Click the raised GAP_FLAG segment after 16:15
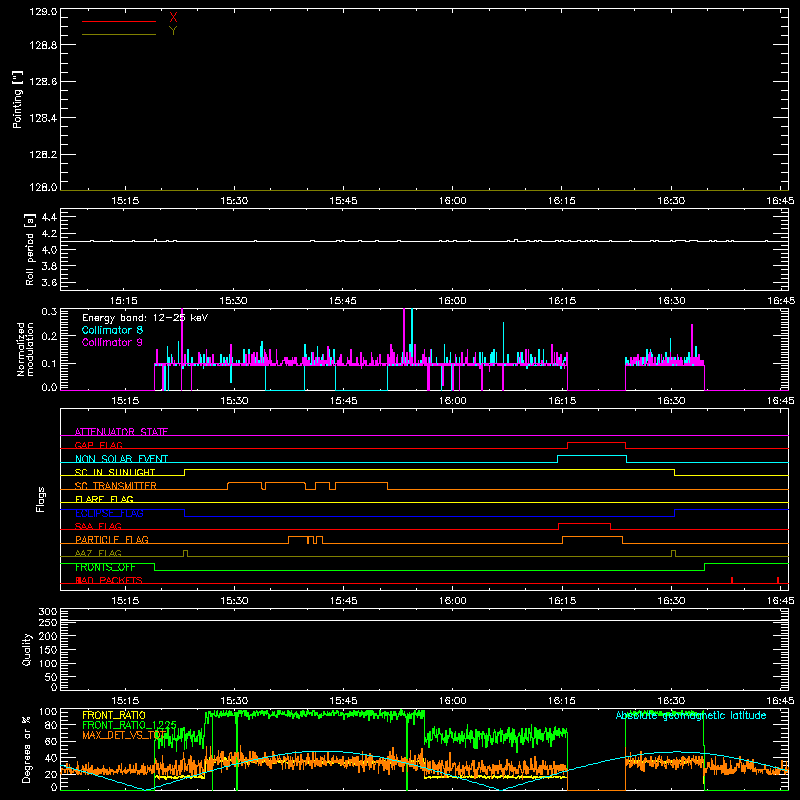The image size is (800, 800). click(x=596, y=442)
